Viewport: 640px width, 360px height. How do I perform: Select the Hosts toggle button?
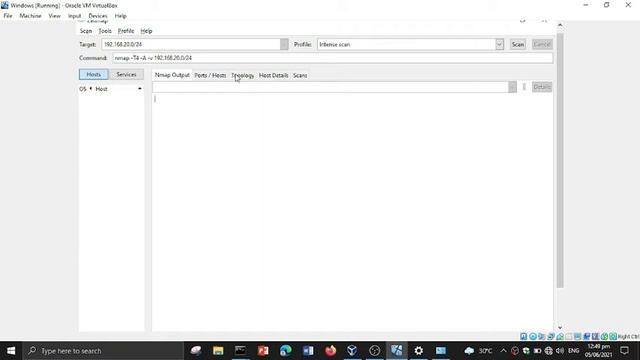[x=93, y=74]
